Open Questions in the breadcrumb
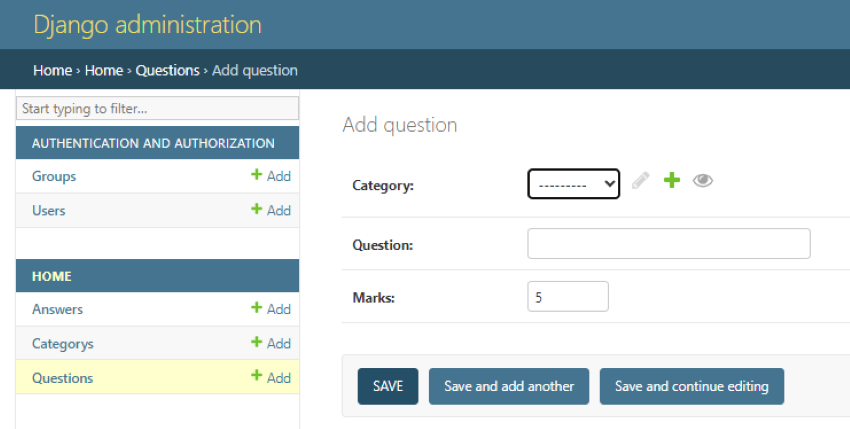Viewport: 850px width, 429px height. tap(168, 70)
